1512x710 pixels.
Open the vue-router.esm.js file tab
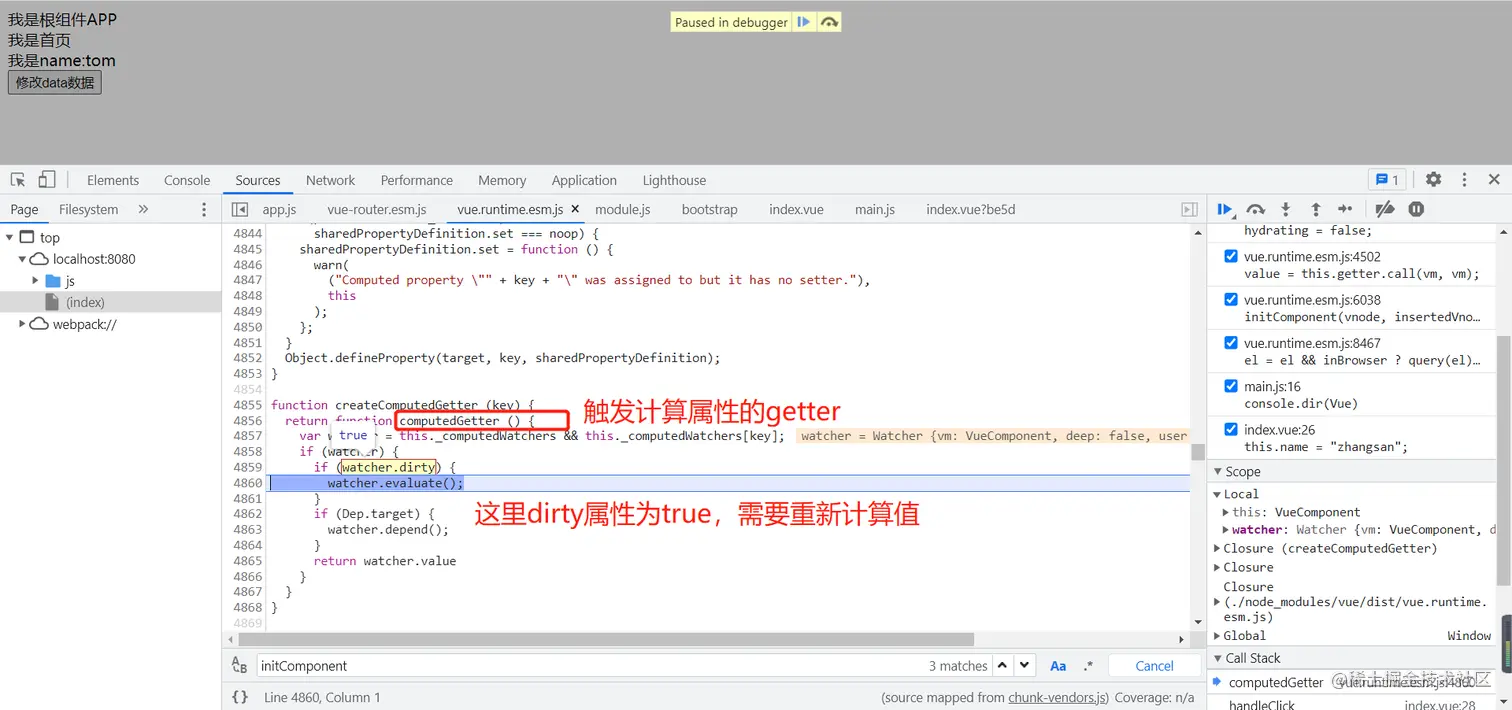pyautogui.click(x=377, y=209)
